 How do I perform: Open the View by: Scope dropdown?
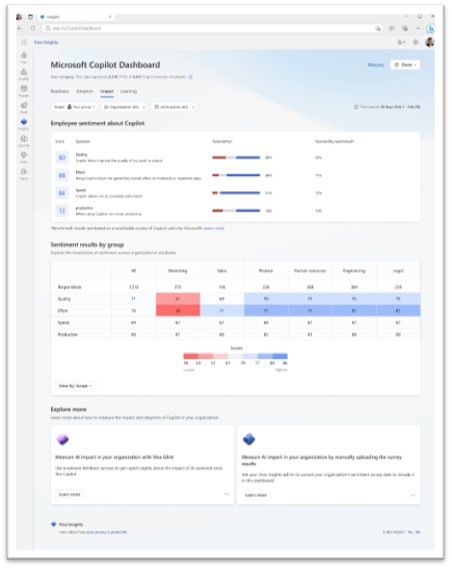(x=75, y=386)
